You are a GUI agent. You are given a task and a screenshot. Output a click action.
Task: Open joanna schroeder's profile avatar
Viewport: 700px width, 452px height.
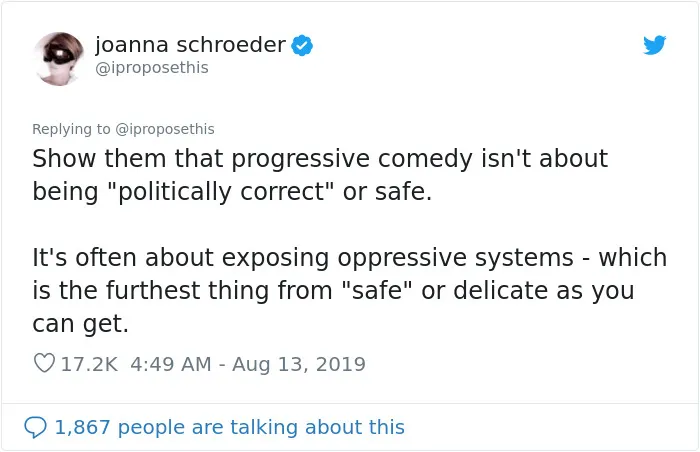click(58, 59)
